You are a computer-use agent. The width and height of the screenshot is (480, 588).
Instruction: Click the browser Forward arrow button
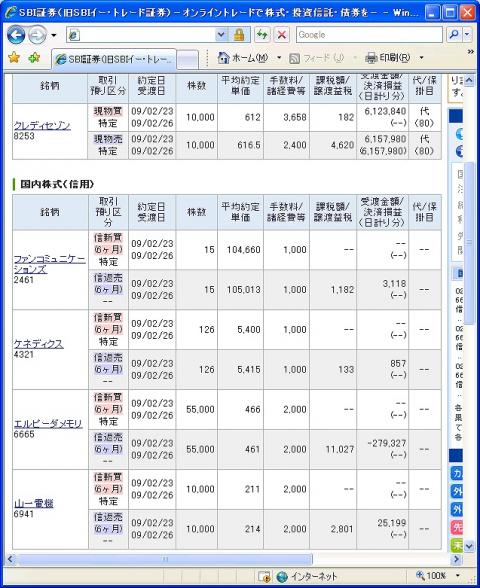click(x=37, y=35)
